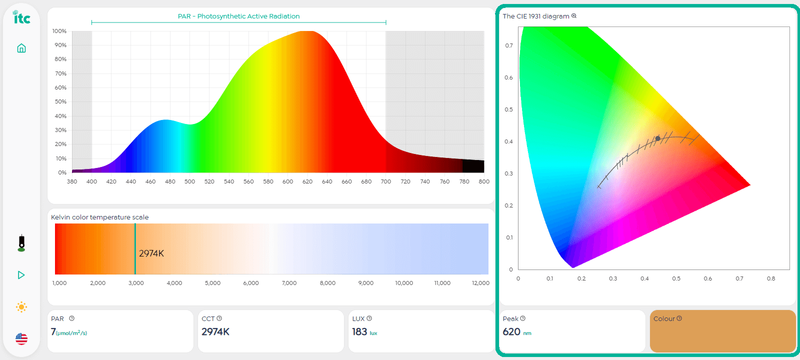This screenshot has height=360, width=800.
Task: Click the 'The CIE 1931 diagram' title
Action: pos(536,16)
